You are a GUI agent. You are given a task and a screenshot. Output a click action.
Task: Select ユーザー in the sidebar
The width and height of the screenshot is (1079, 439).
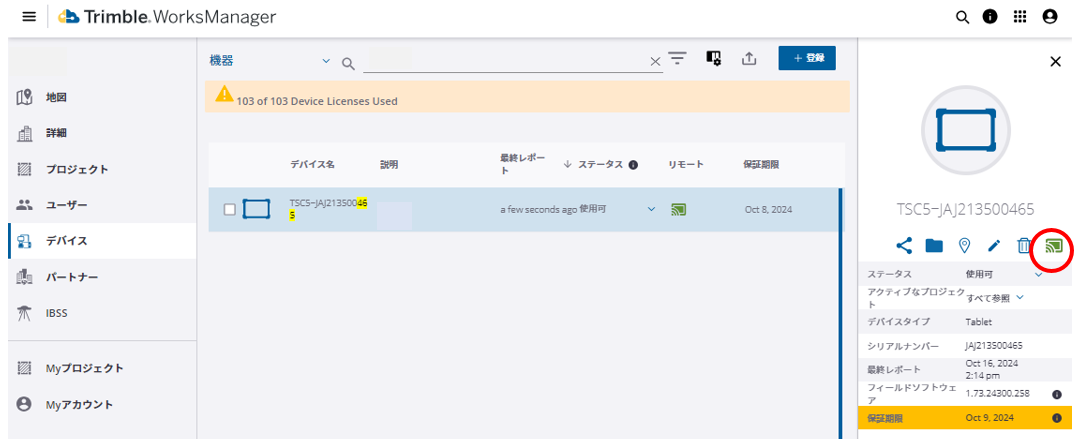[67, 205]
